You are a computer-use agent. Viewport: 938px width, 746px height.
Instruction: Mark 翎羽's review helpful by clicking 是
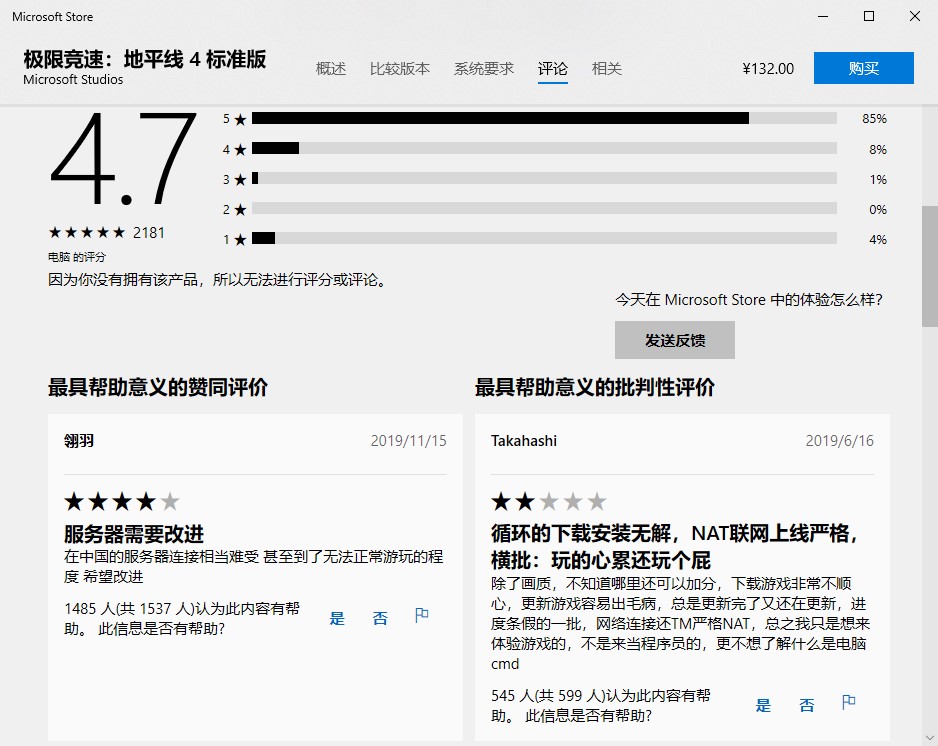[x=337, y=617]
